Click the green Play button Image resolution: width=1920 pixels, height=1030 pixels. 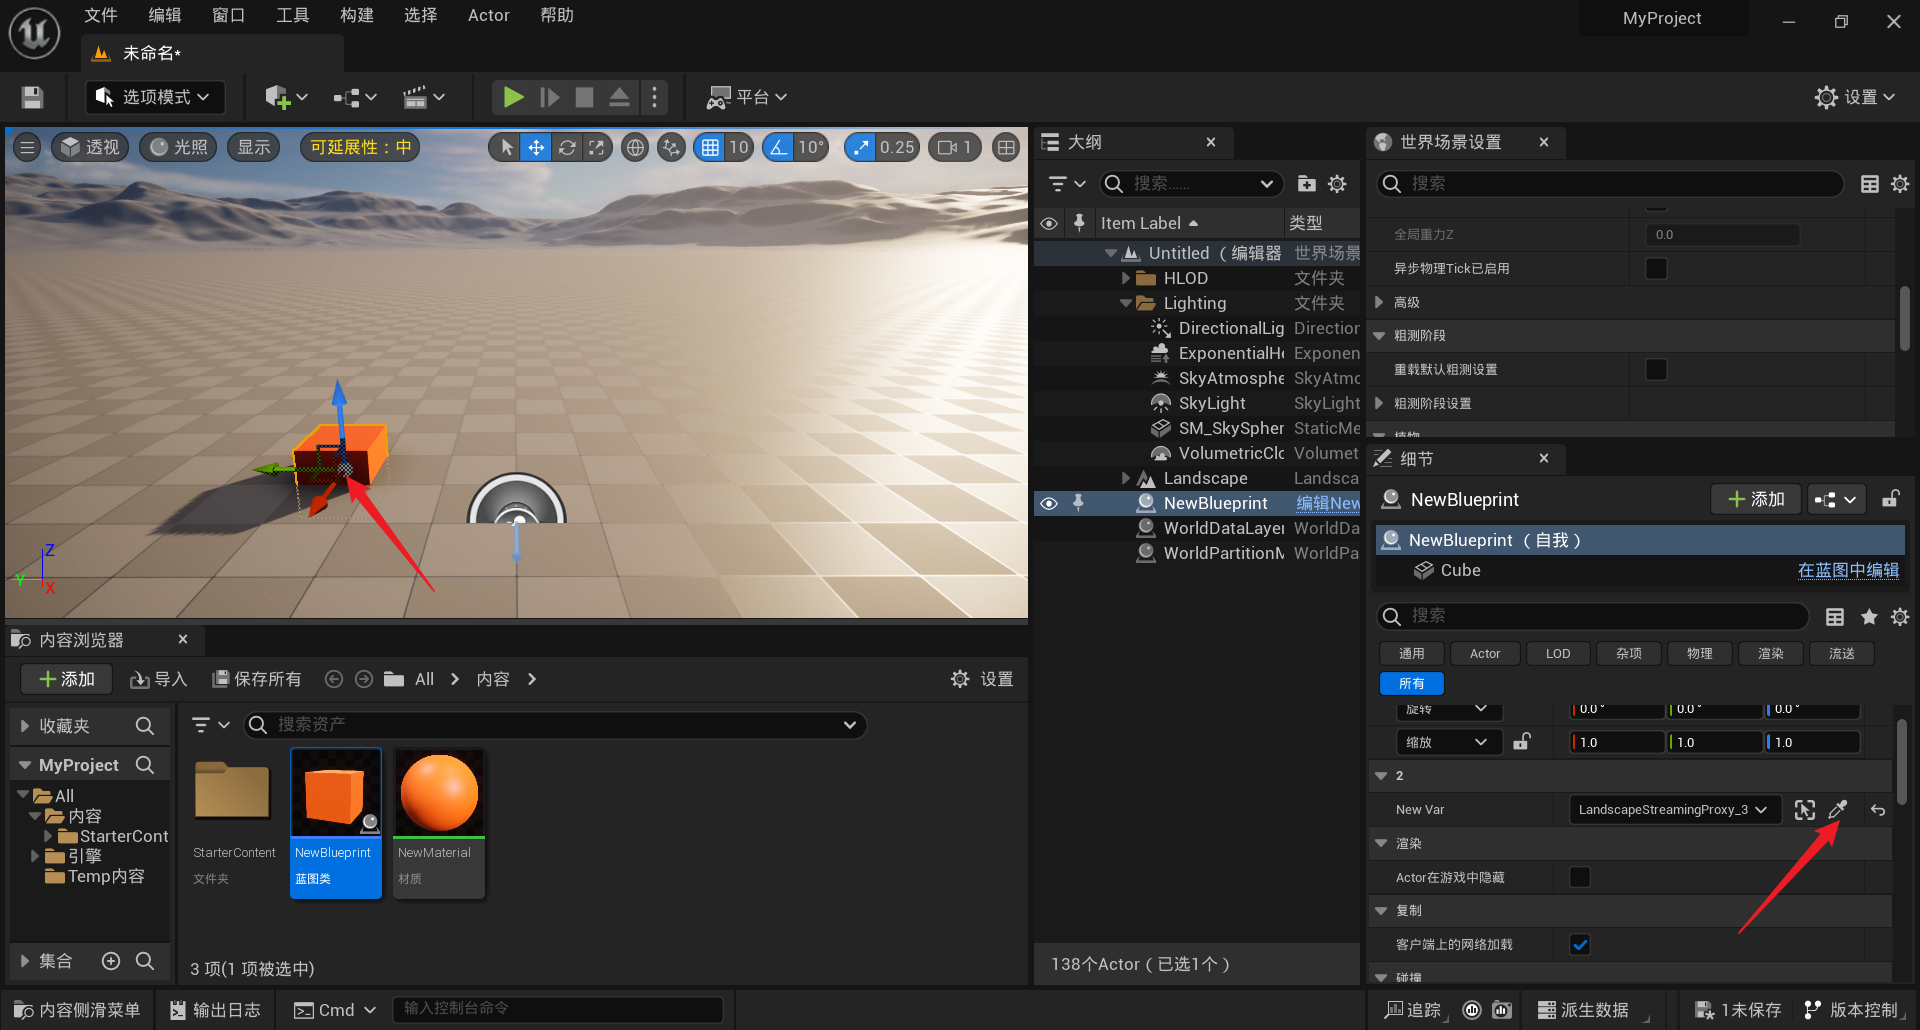point(513,97)
